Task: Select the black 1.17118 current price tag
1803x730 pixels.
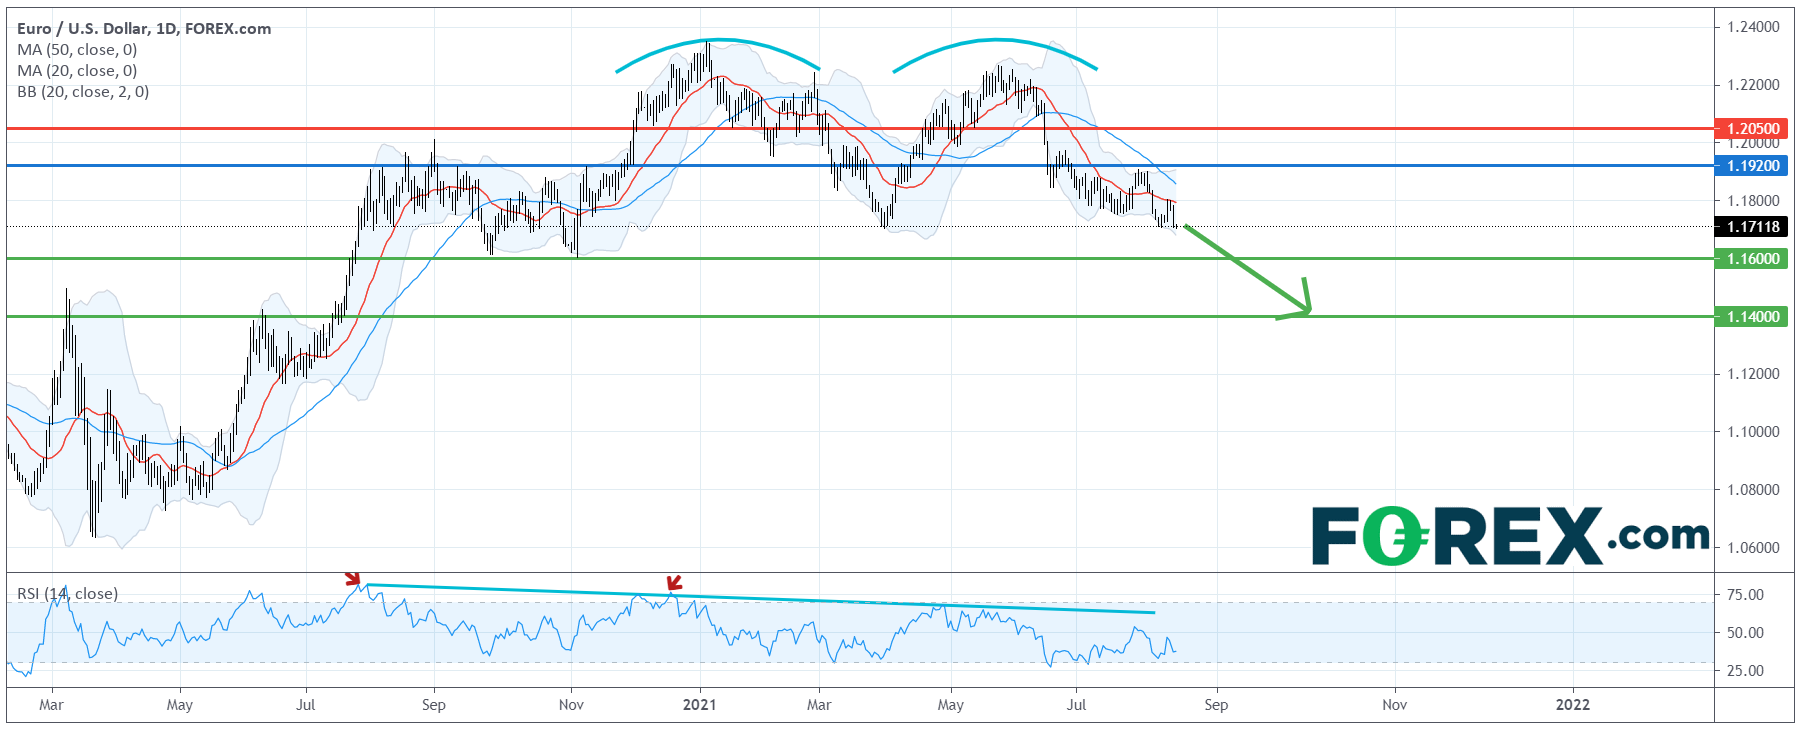Action: coord(1752,227)
